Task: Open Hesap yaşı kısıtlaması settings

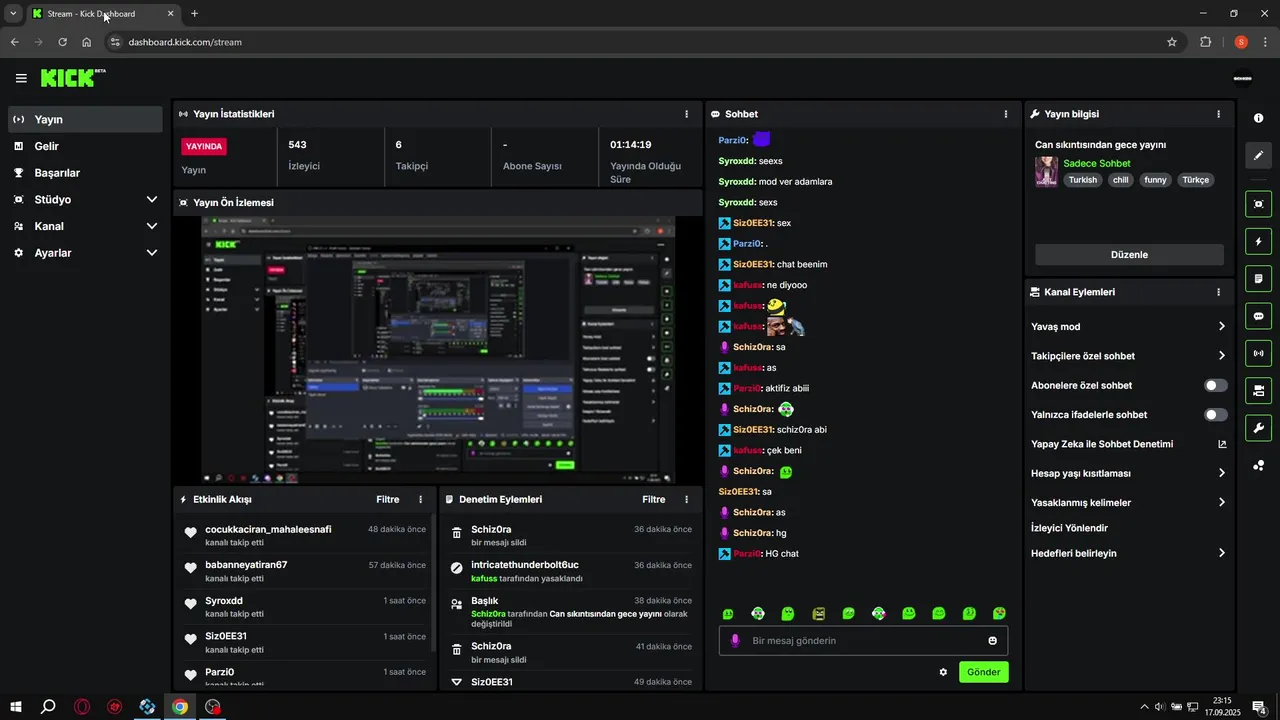Action: click(x=1128, y=473)
